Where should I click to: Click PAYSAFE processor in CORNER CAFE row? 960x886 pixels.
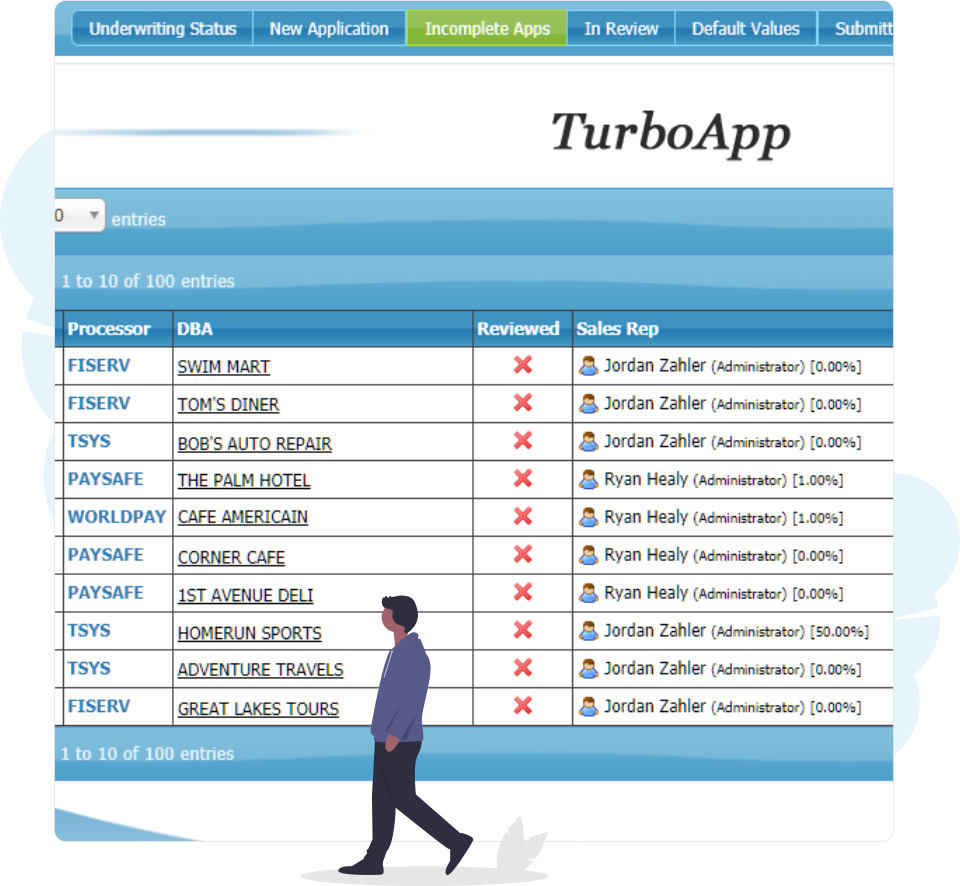(105, 555)
